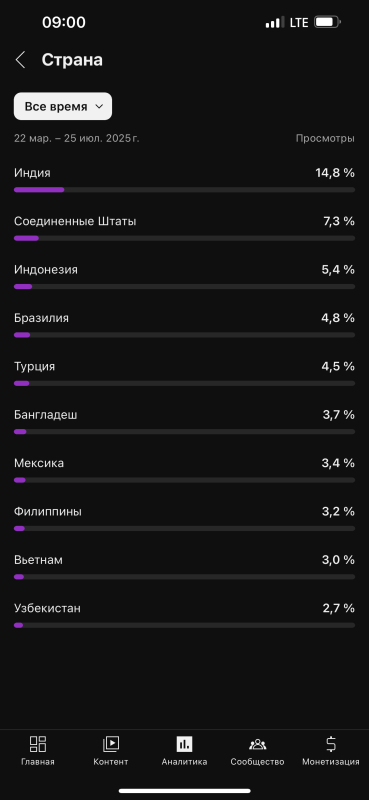The height and width of the screenshot is (800, 369).
Task: Tap the Узбекистан country entry
Action: pyautogui.click(x=184, y=616)
